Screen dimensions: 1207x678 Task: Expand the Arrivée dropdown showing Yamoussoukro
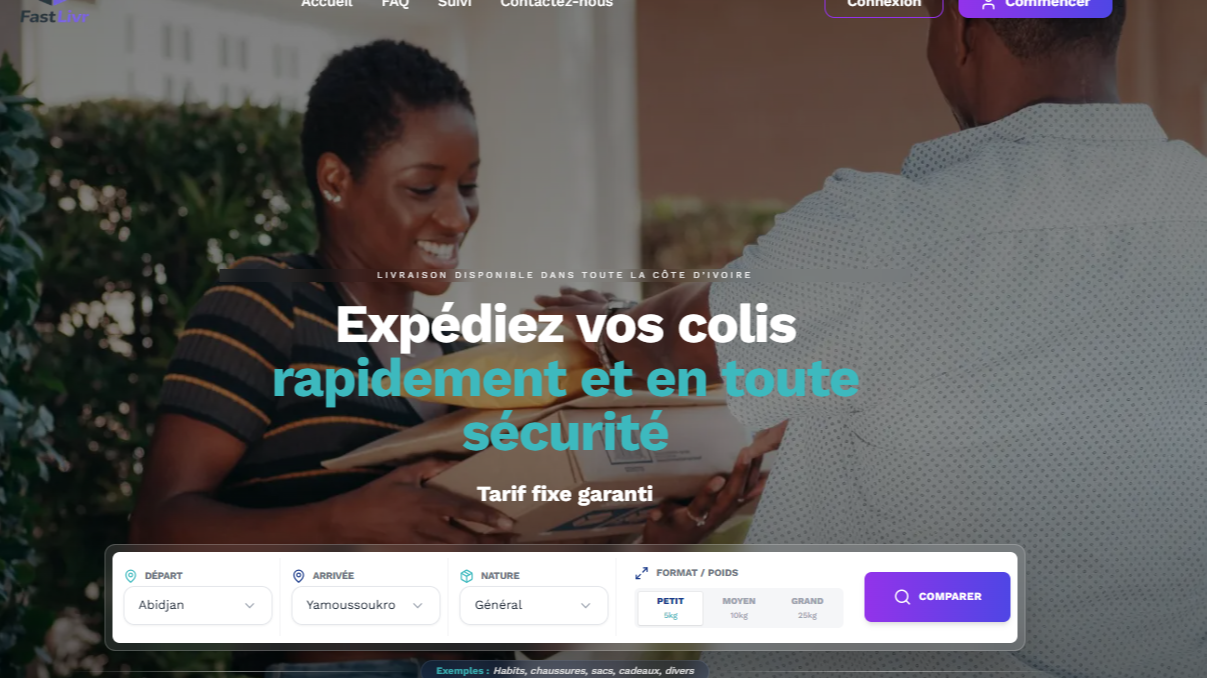coord(366,605)
